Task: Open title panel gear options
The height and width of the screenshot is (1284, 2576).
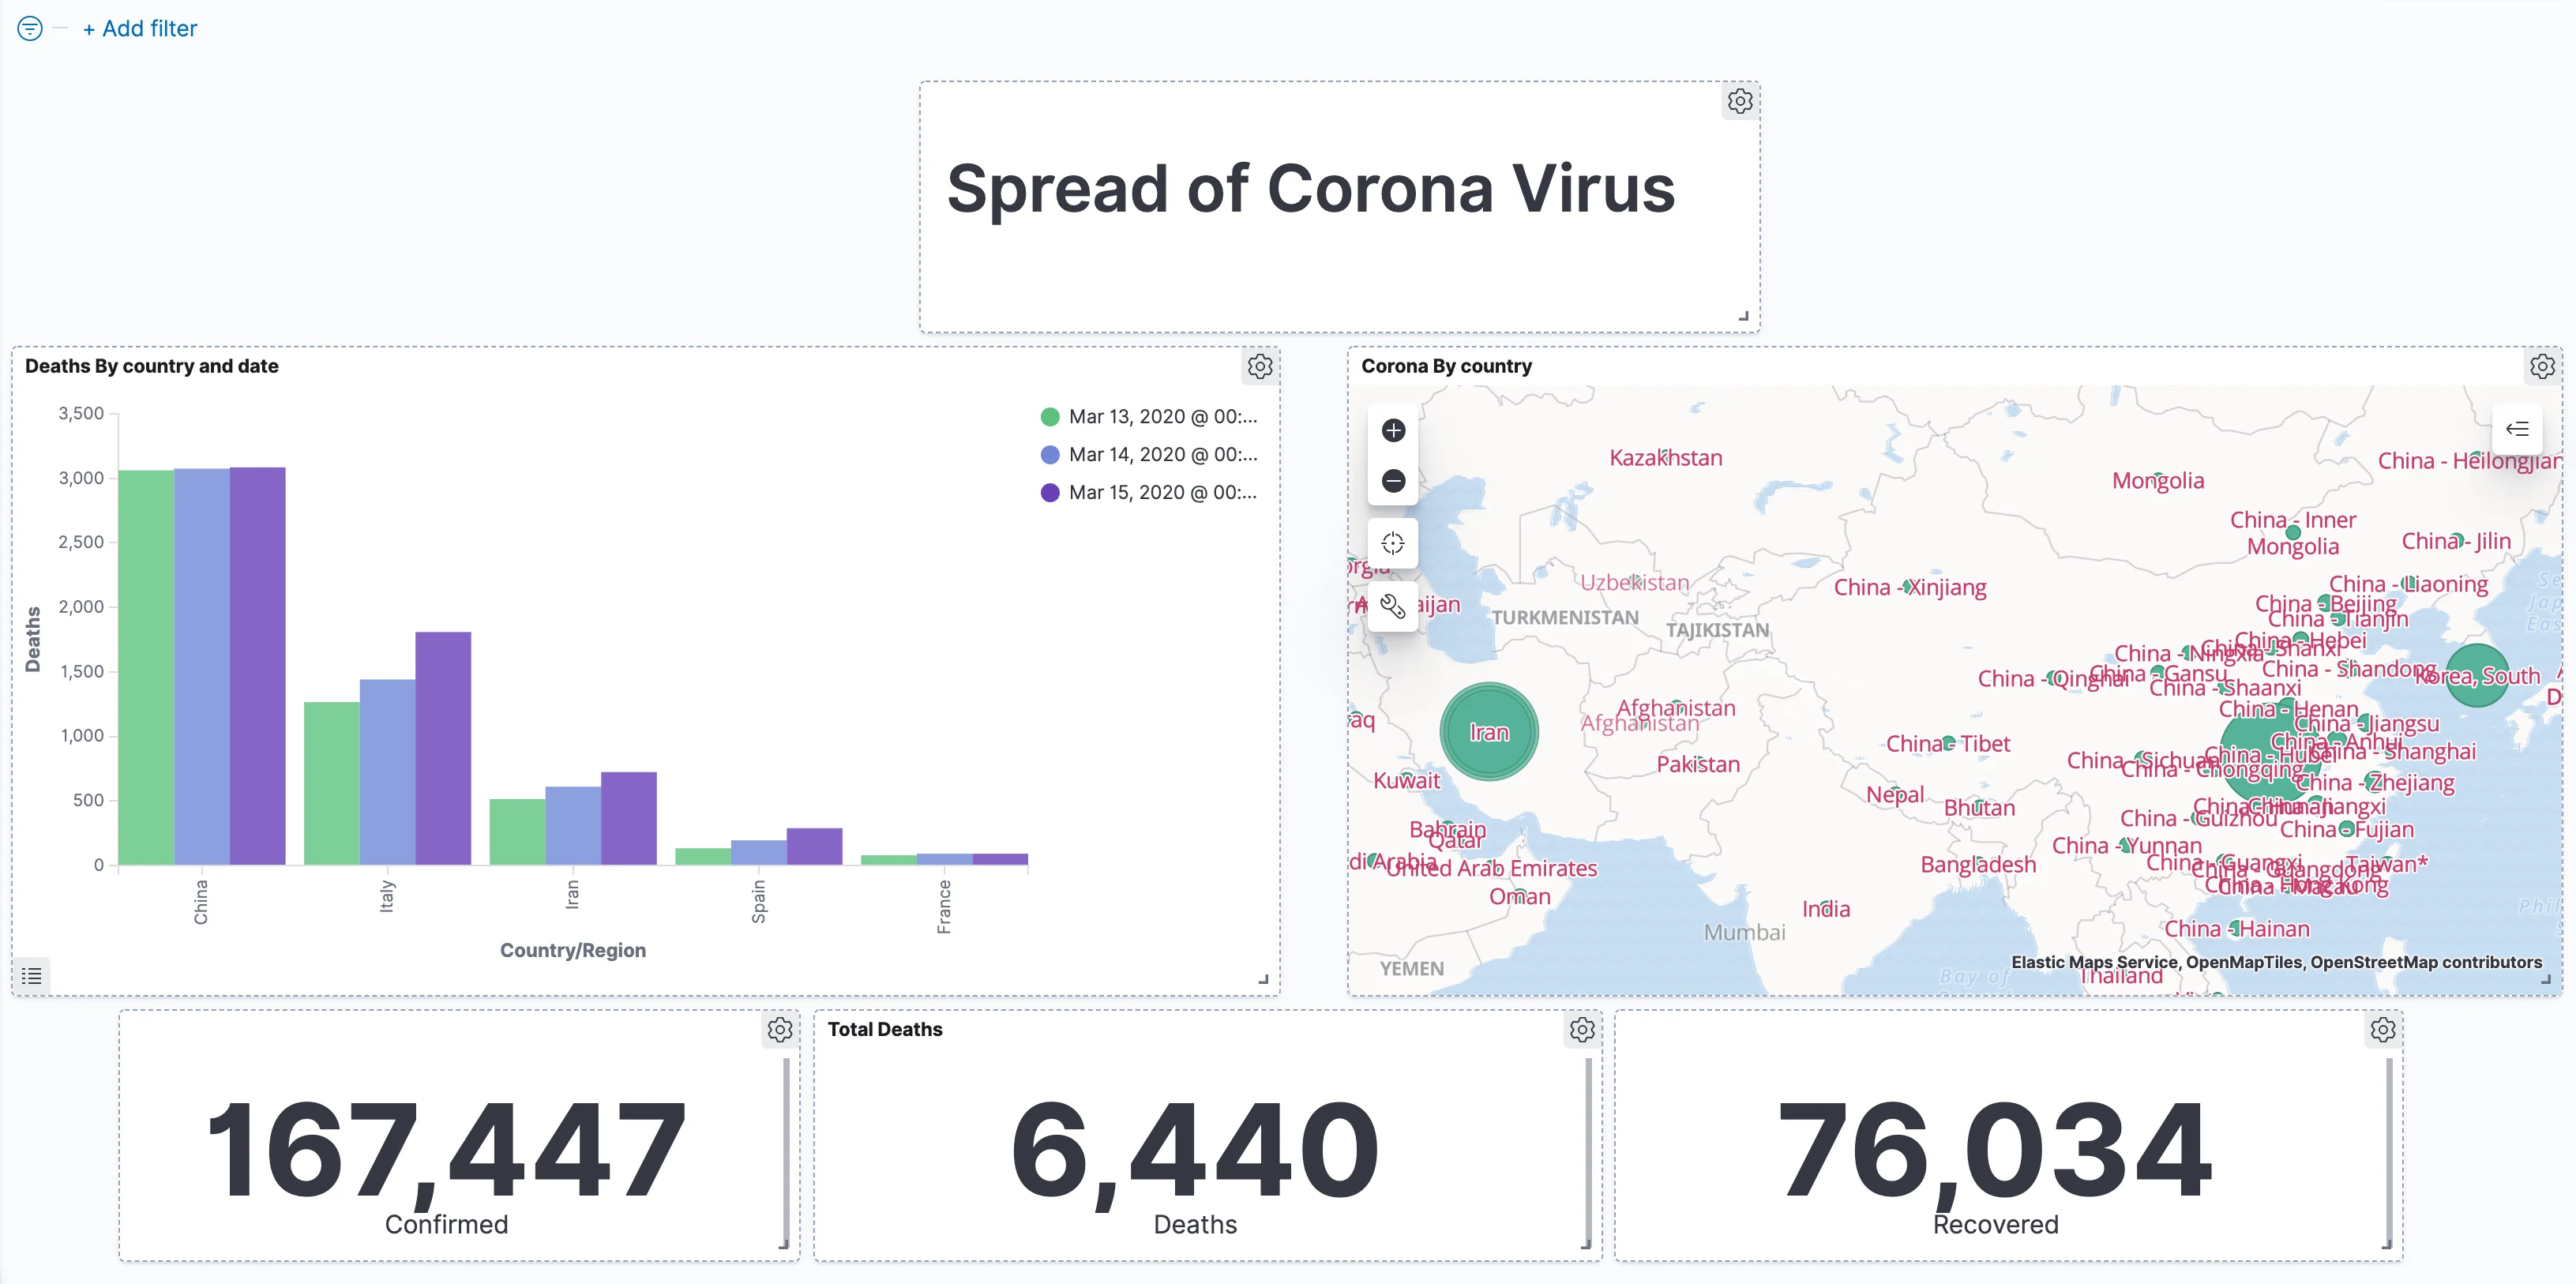Action: (1740, 101)
